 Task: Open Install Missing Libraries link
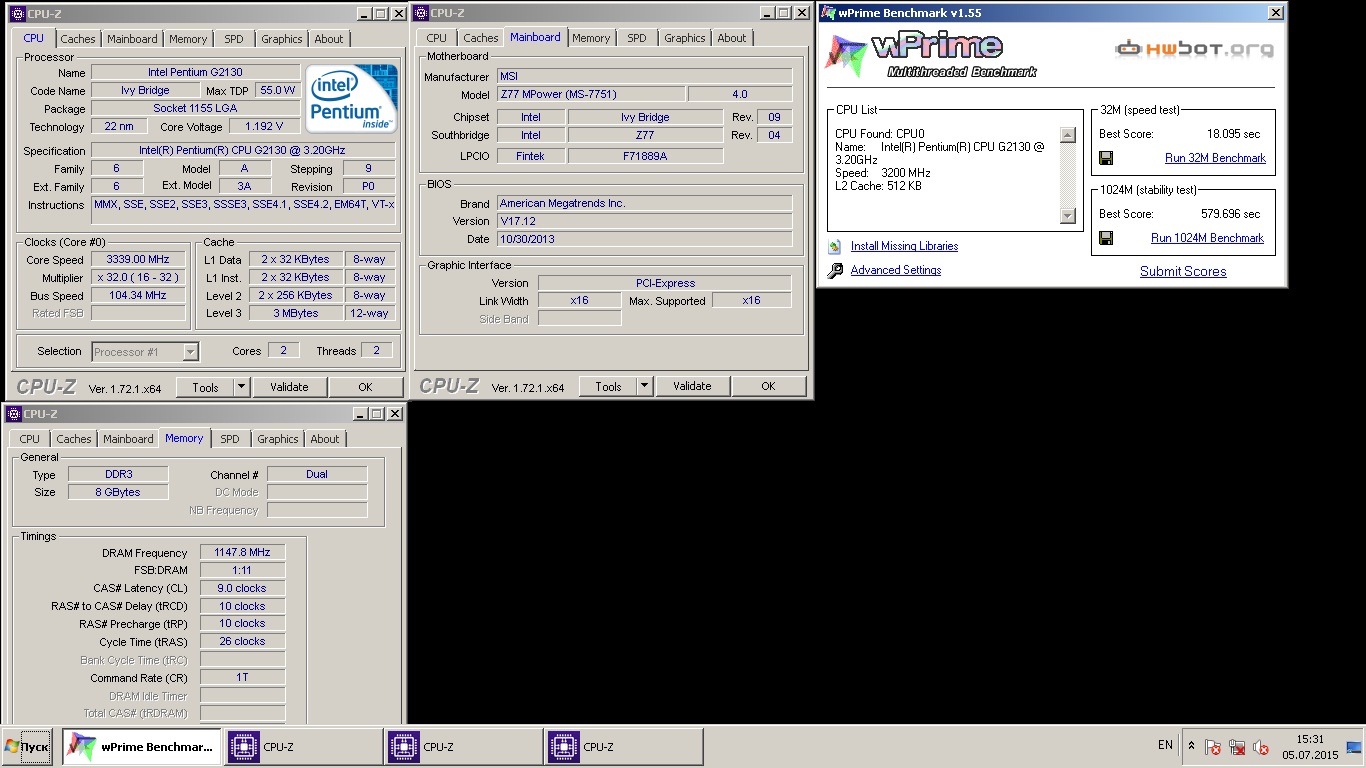click(x=904, y=246)
